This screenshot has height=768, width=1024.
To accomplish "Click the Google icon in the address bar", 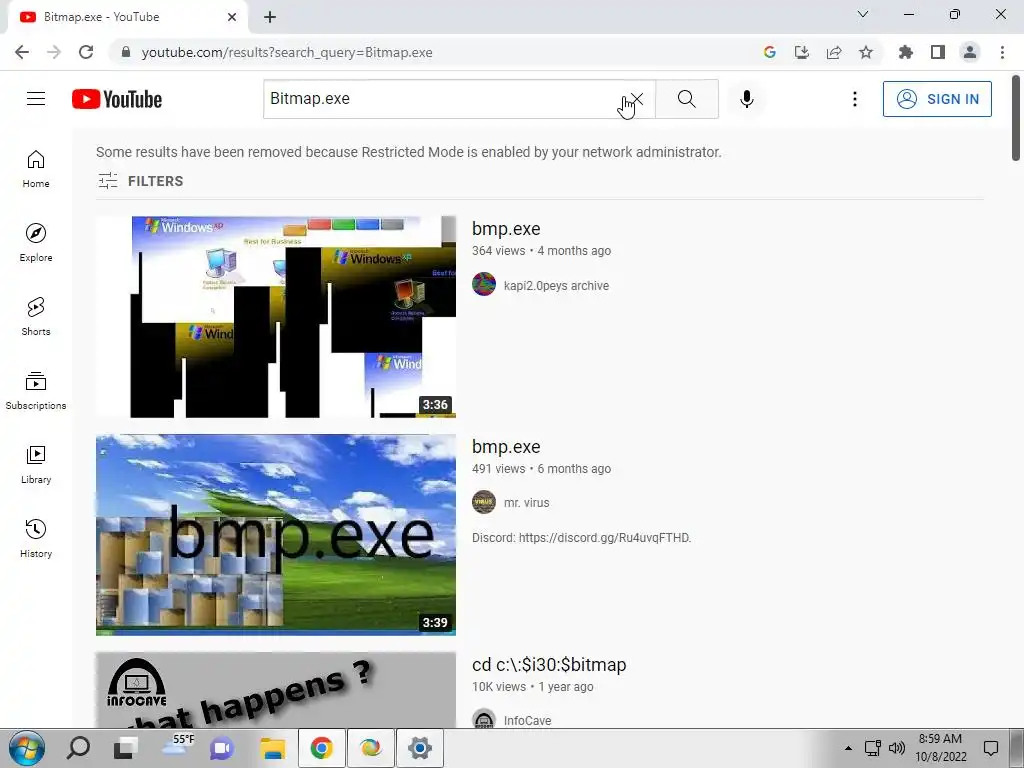I will [770, 52].
